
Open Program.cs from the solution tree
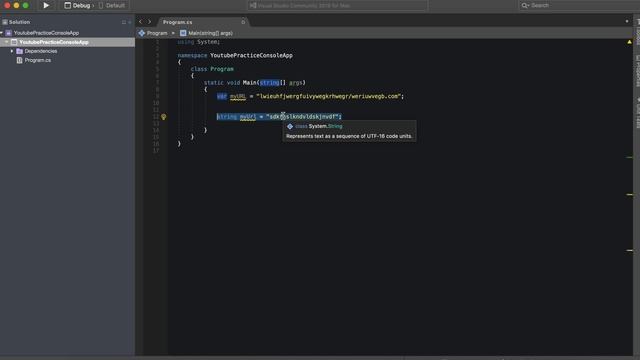click(38, 60)
